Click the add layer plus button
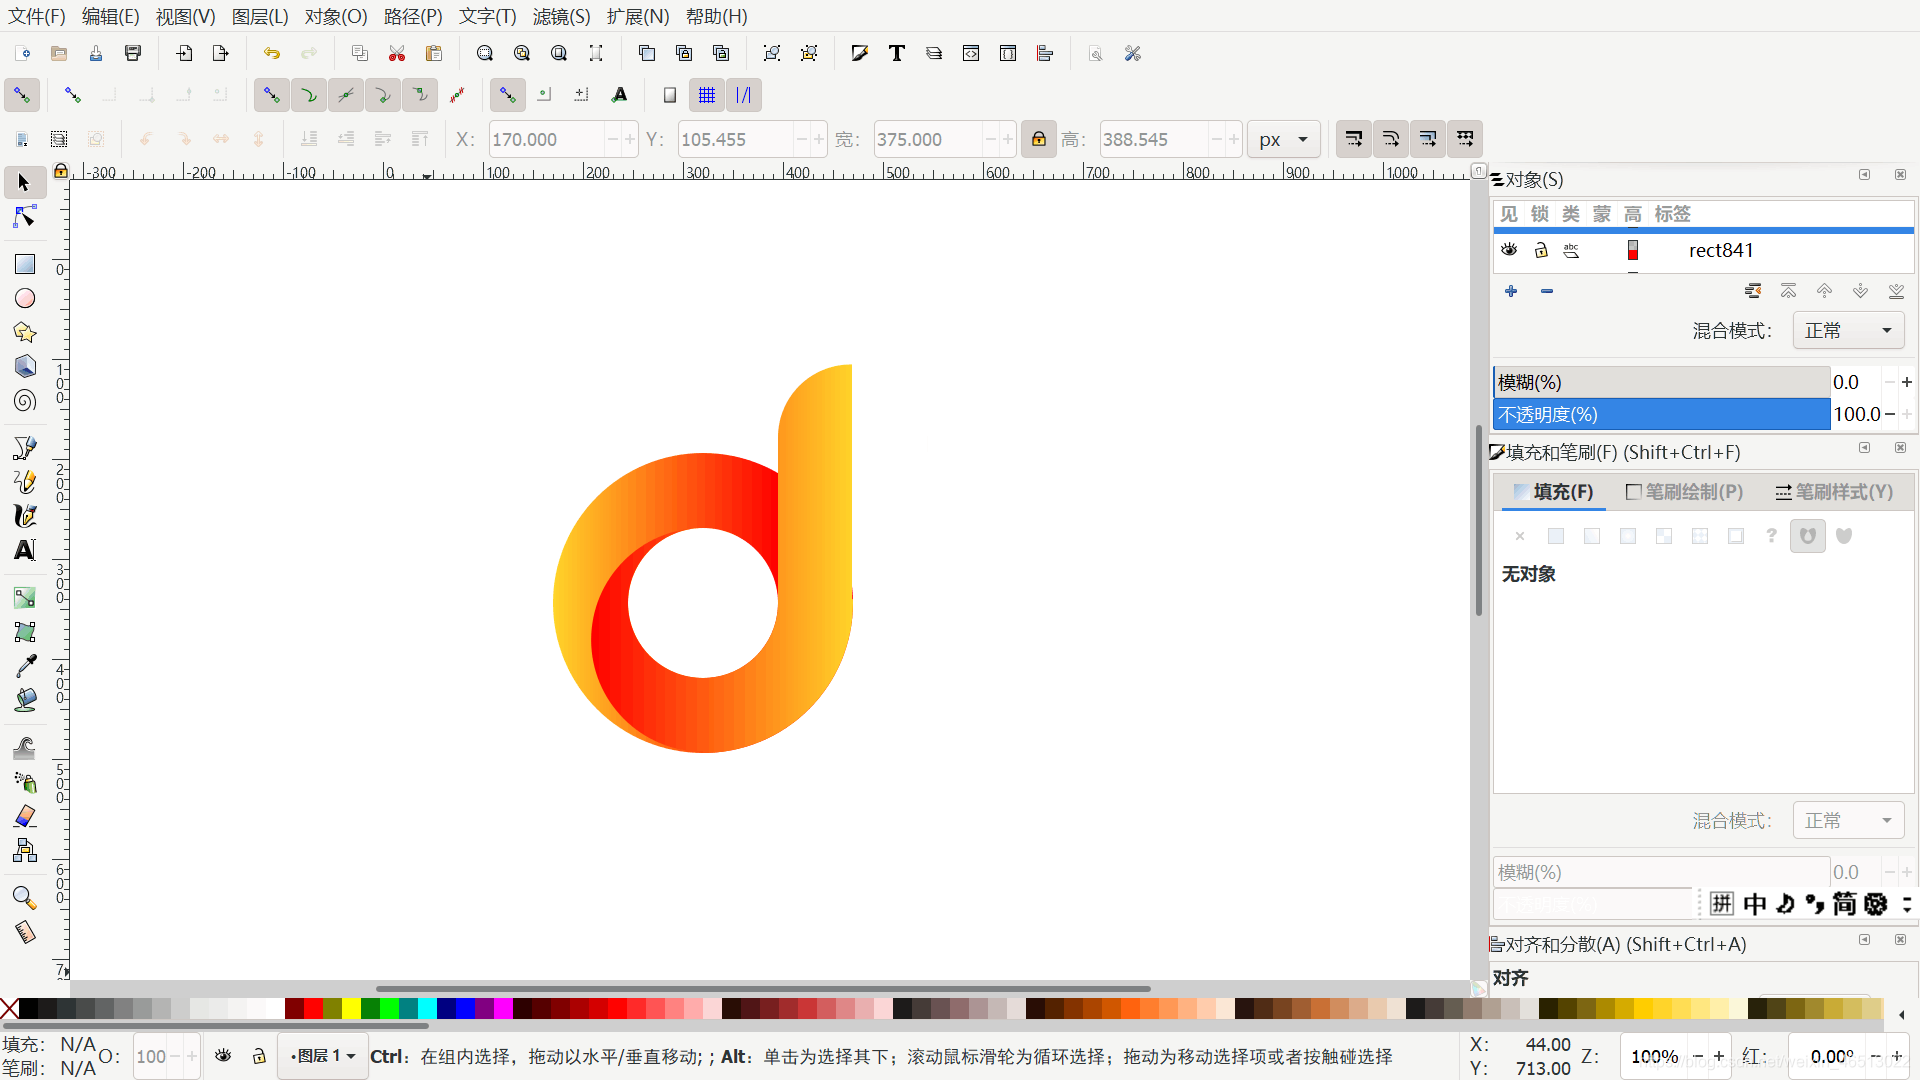 pos(1511,291)
